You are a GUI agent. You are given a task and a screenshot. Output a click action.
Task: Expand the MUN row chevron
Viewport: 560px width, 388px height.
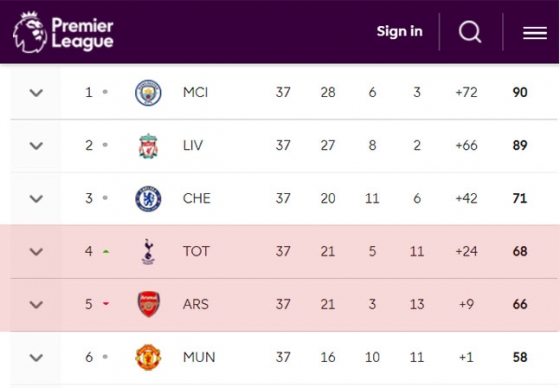point(36,357)
